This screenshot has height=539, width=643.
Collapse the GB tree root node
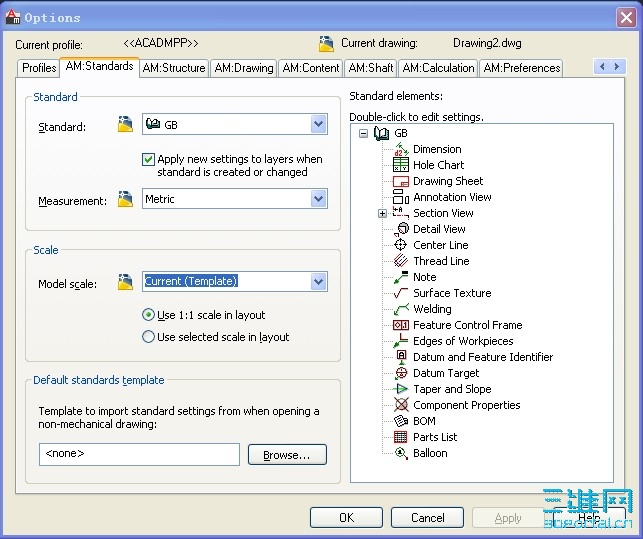coord(363,133)
